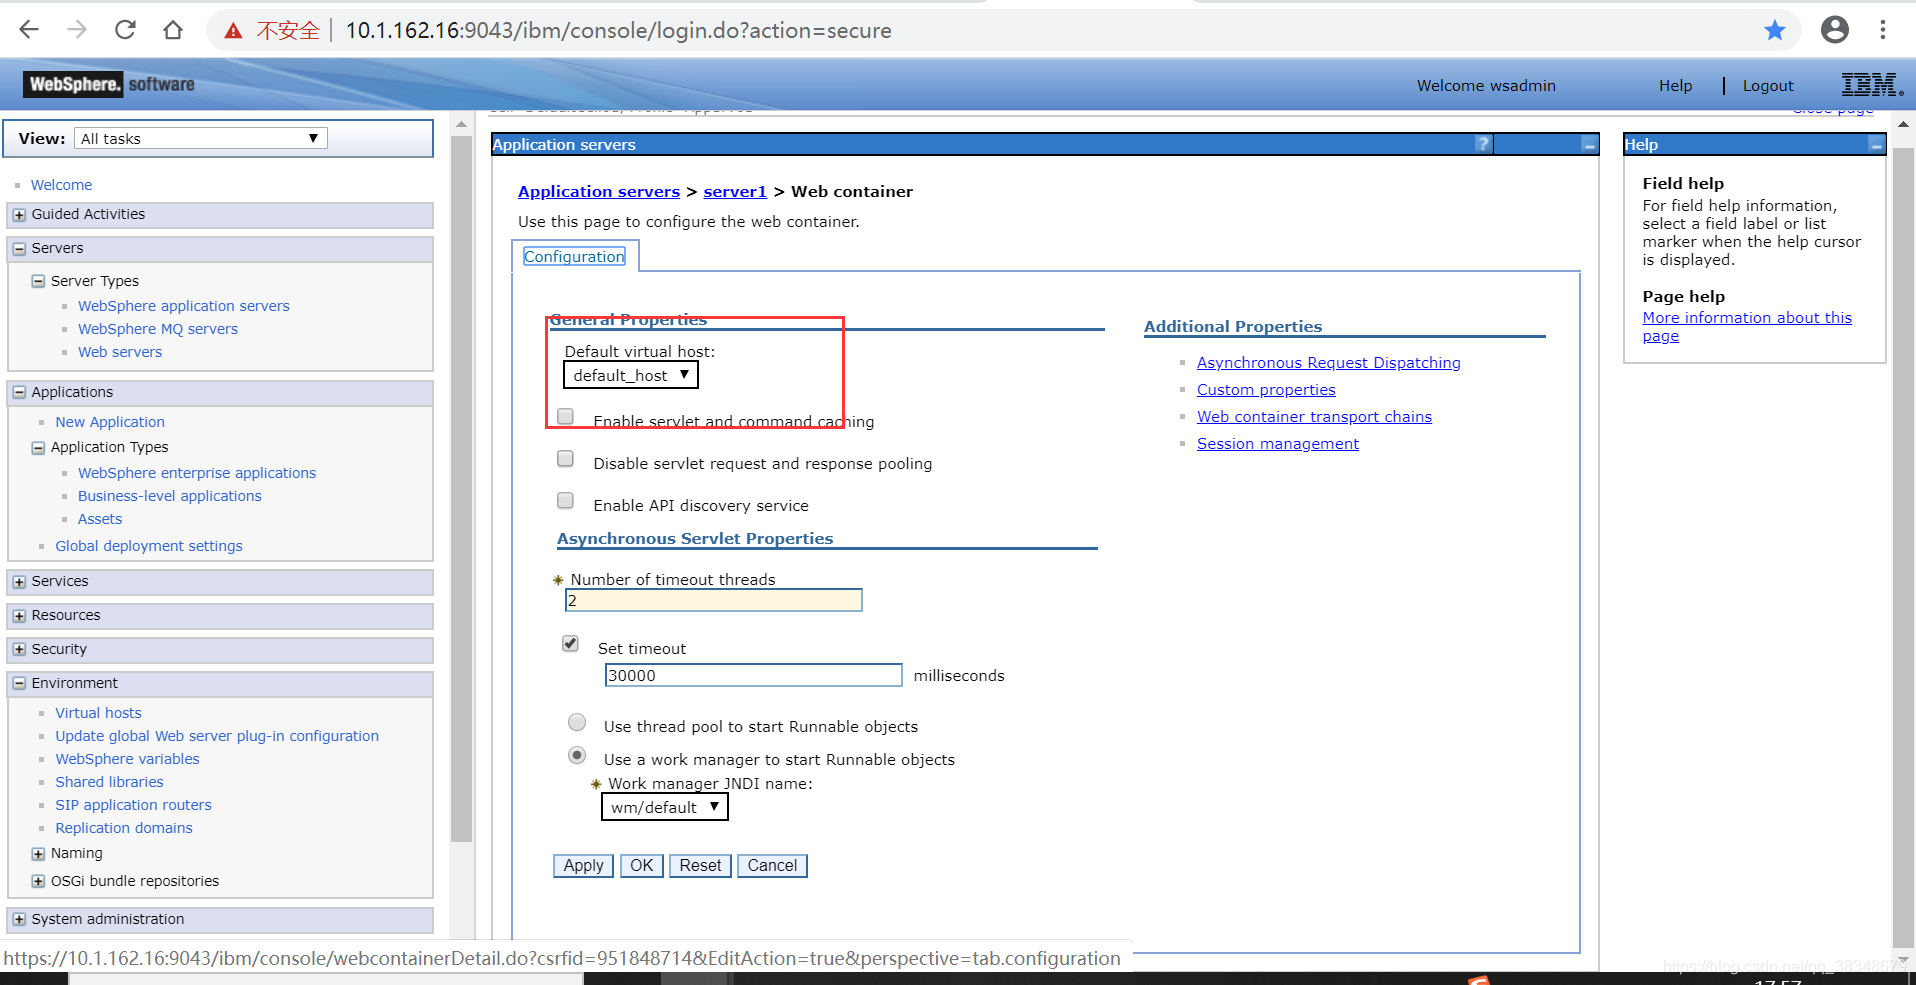Click the Apply button

pos(583,866)
